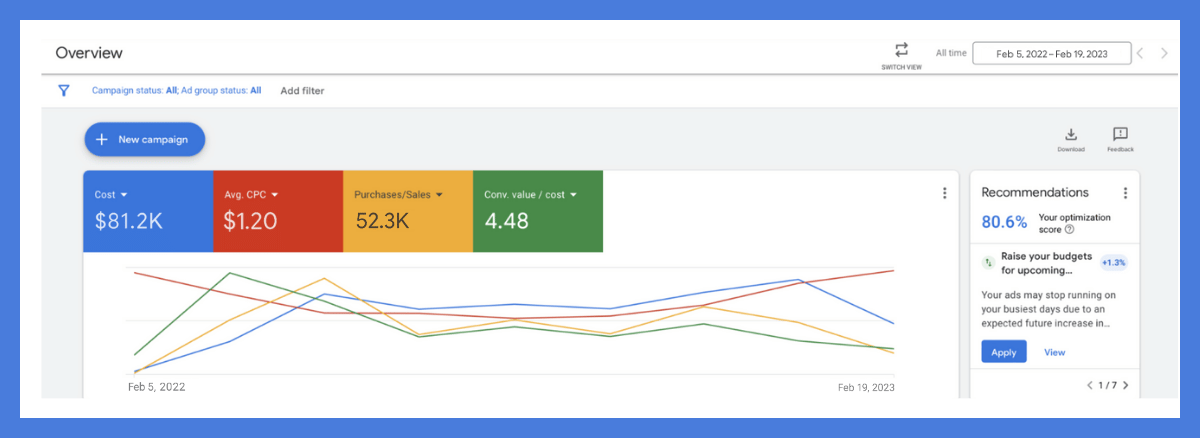The height and width of the screenshot is (438, 1200).
Task: Open the chart card three-dot menu
Action: (944, 193)
